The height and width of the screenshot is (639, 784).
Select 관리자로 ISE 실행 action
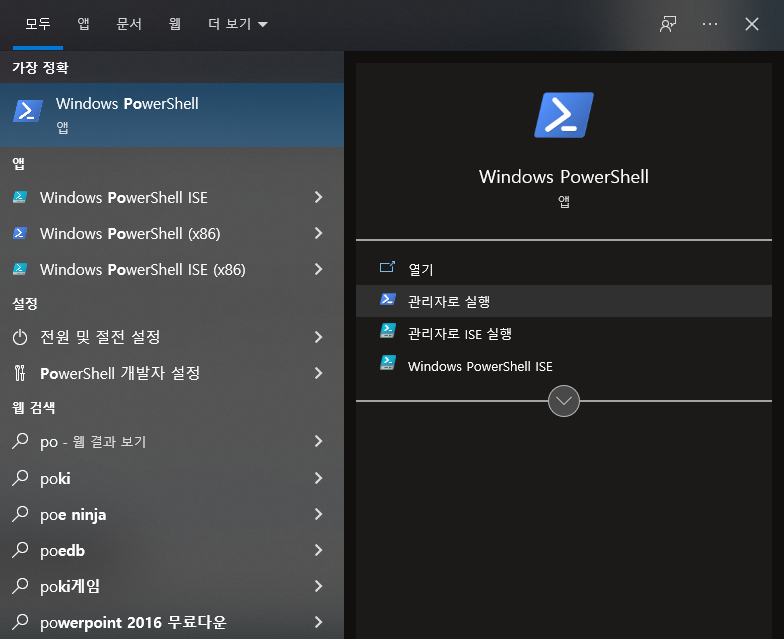[564, 334]
